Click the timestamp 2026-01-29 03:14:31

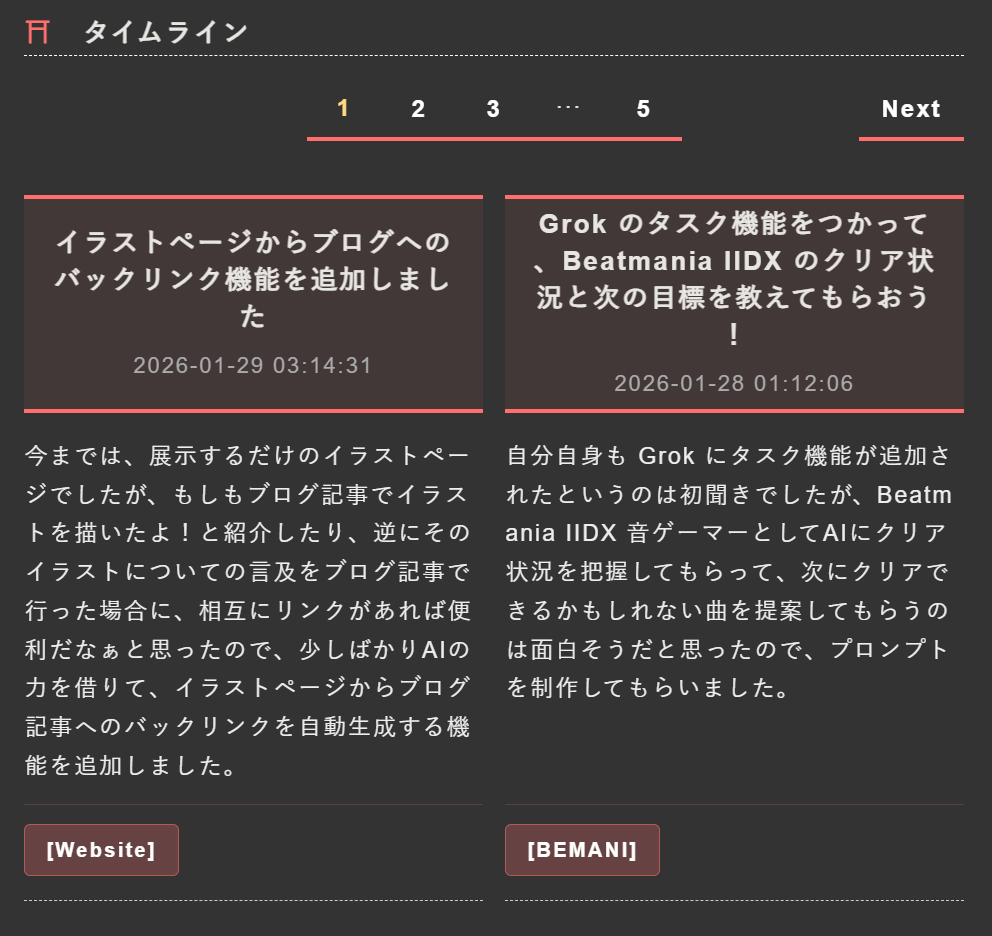pyautogui.click(x=253, y=366)
